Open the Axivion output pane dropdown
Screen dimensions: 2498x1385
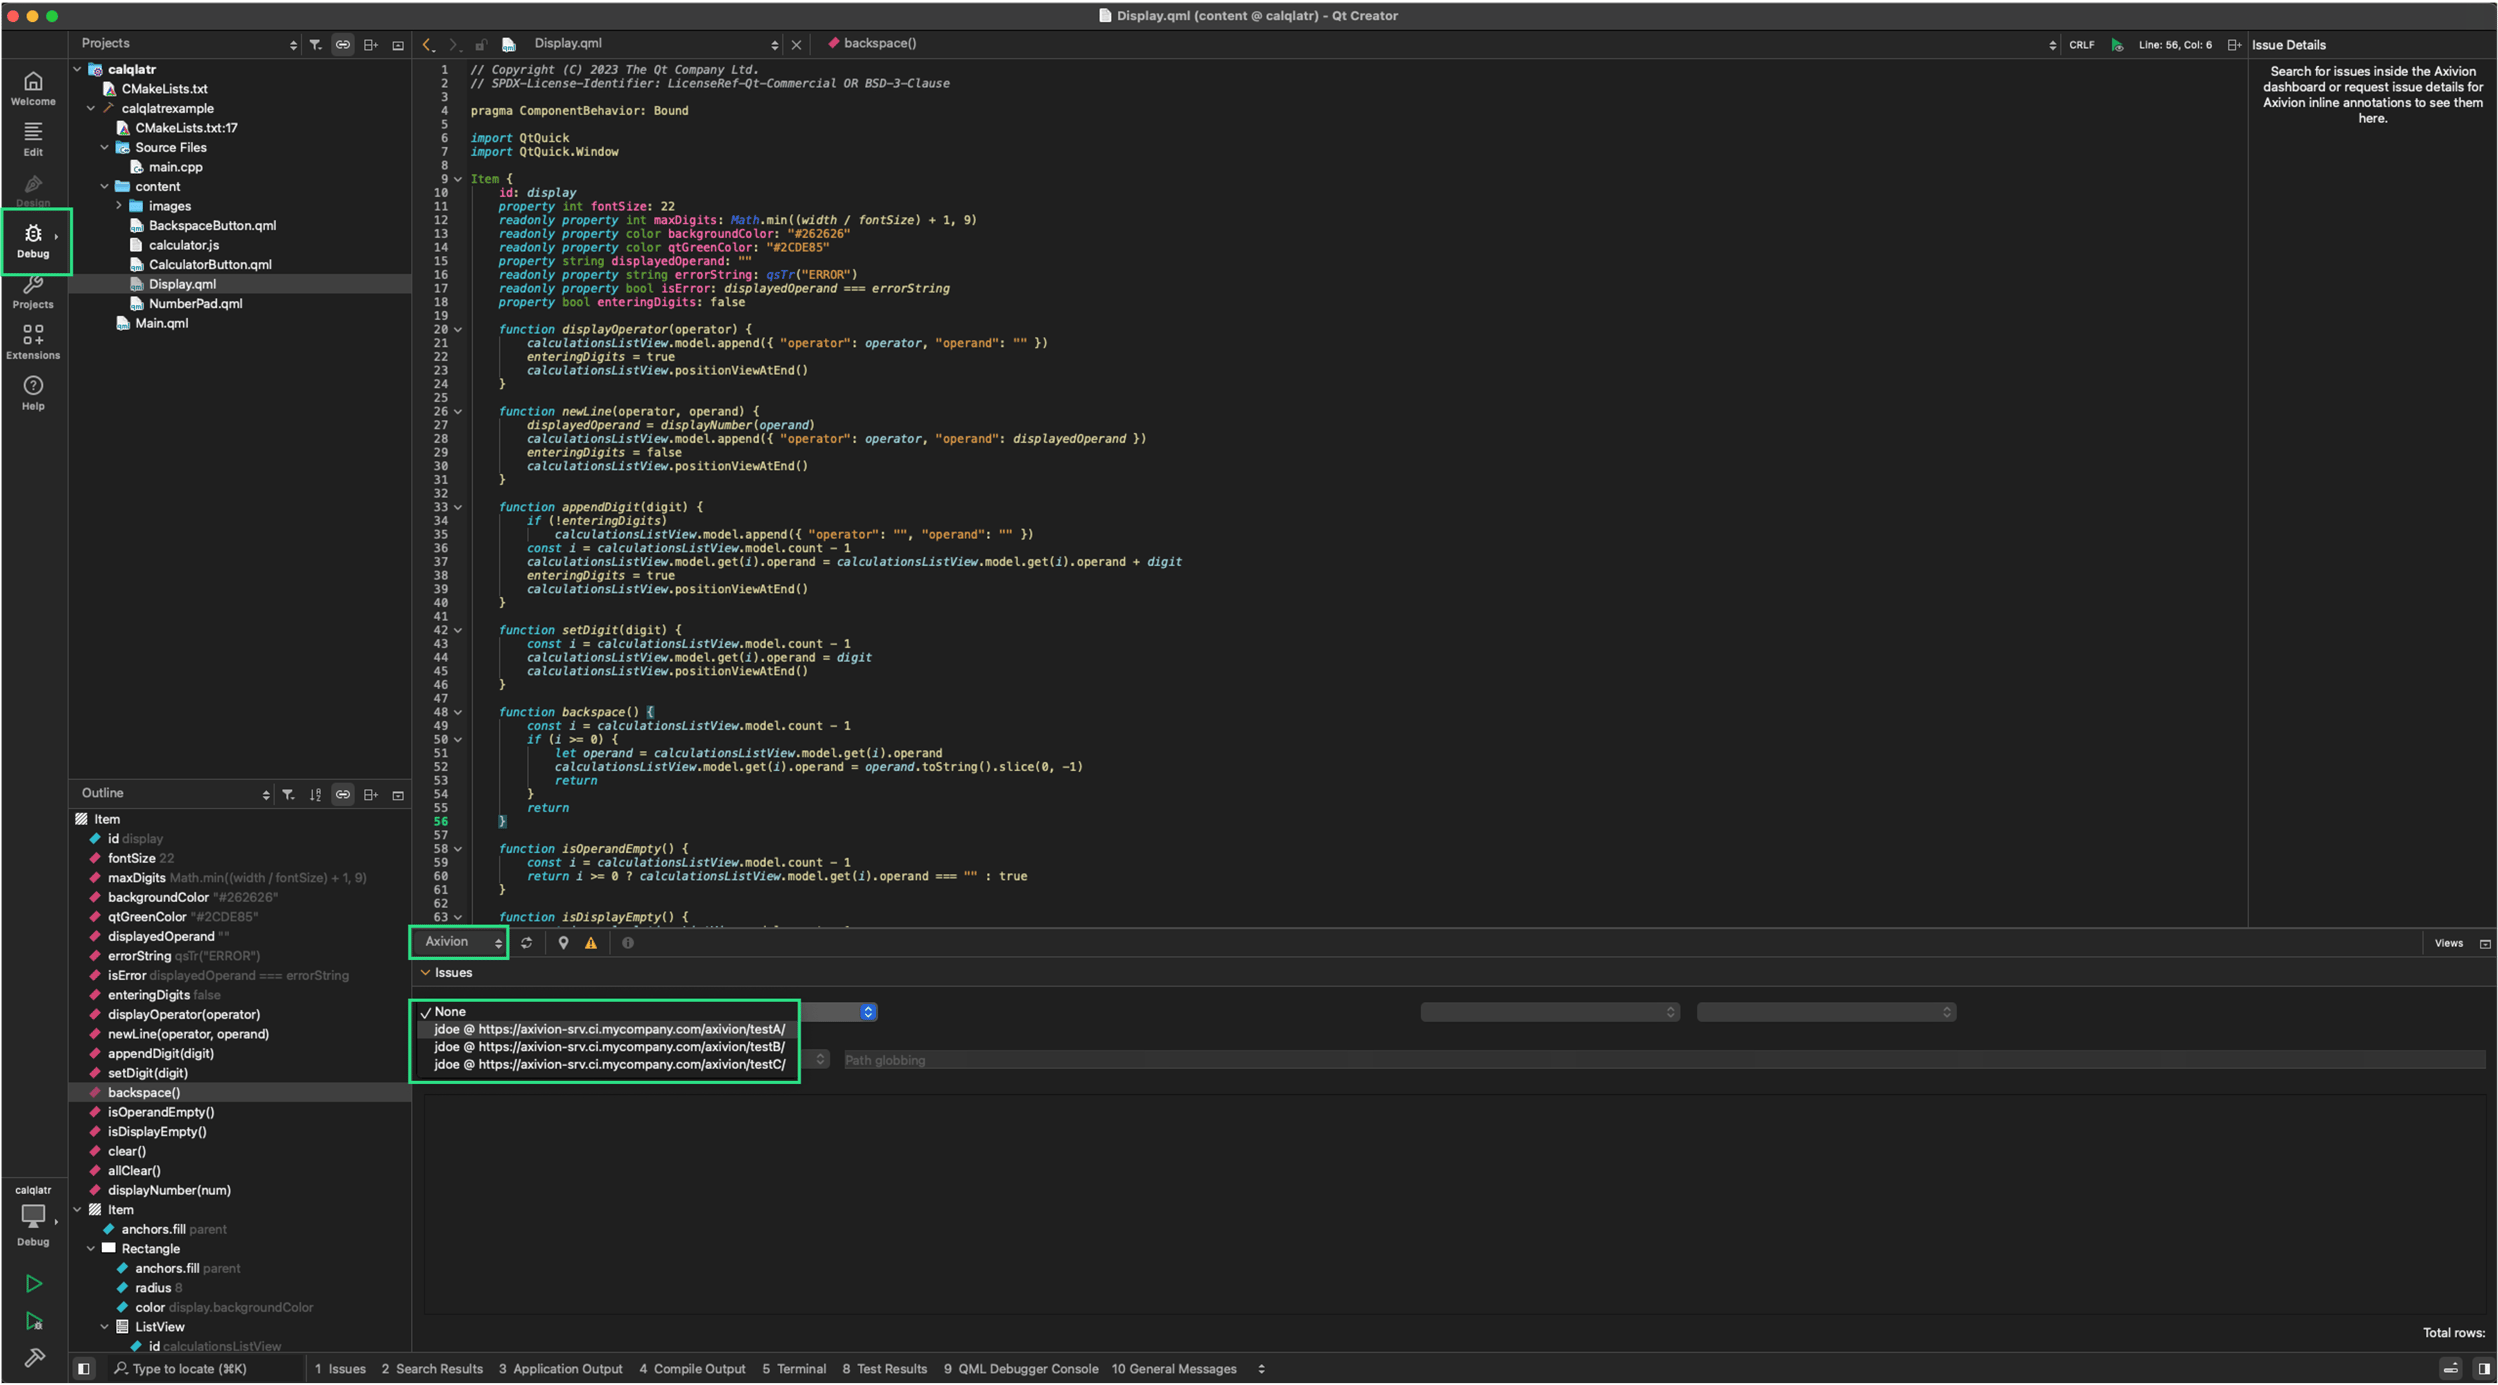pyautogui.click(x=457, y=941)
